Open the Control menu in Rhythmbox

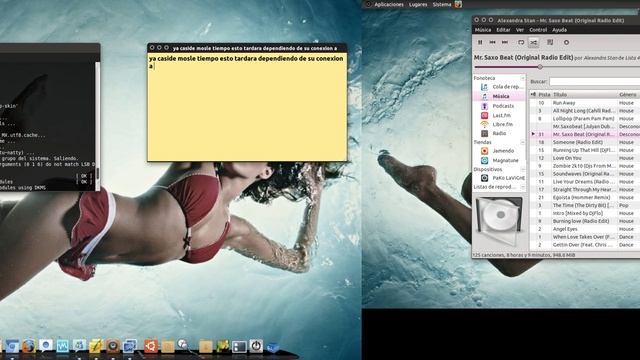point(538,30)
